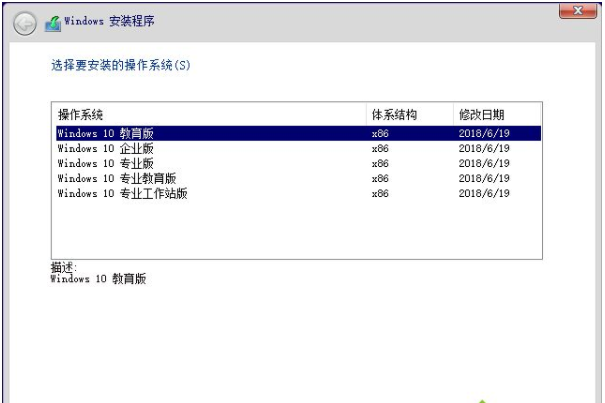The image size is (605, 403).
Task: Click the x86 cell for 企业版
Action: click(380, 149)
